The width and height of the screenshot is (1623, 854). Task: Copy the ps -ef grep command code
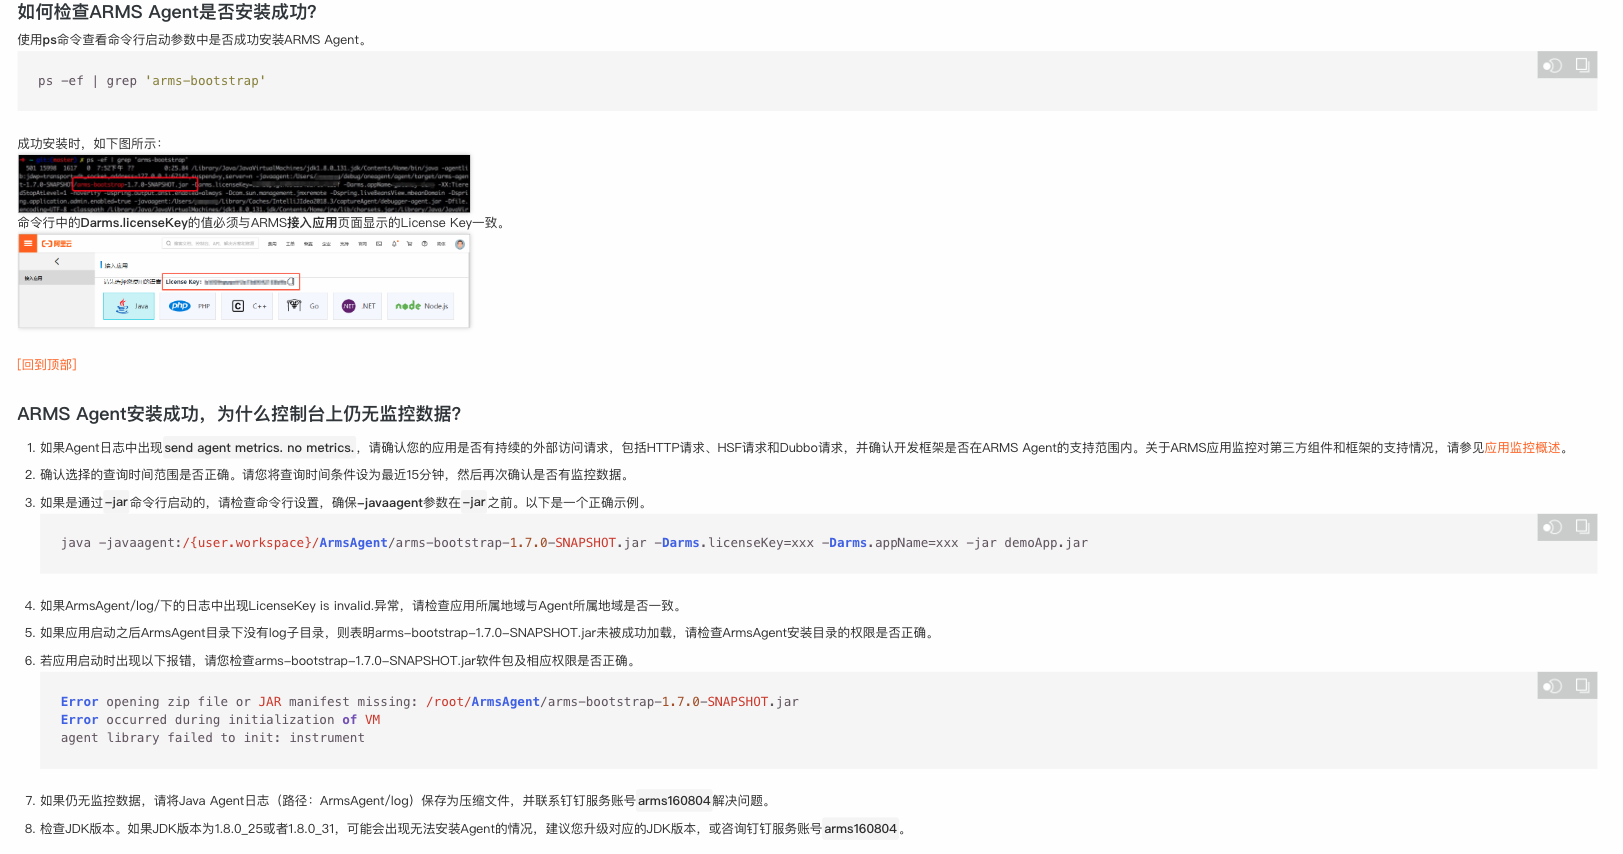[1582, 65]
